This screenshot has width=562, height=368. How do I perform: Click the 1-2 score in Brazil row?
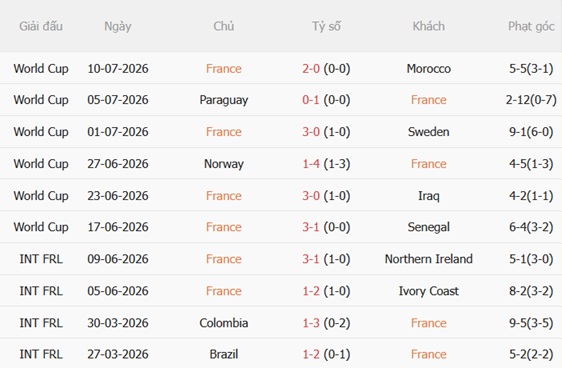coord(311,354)
